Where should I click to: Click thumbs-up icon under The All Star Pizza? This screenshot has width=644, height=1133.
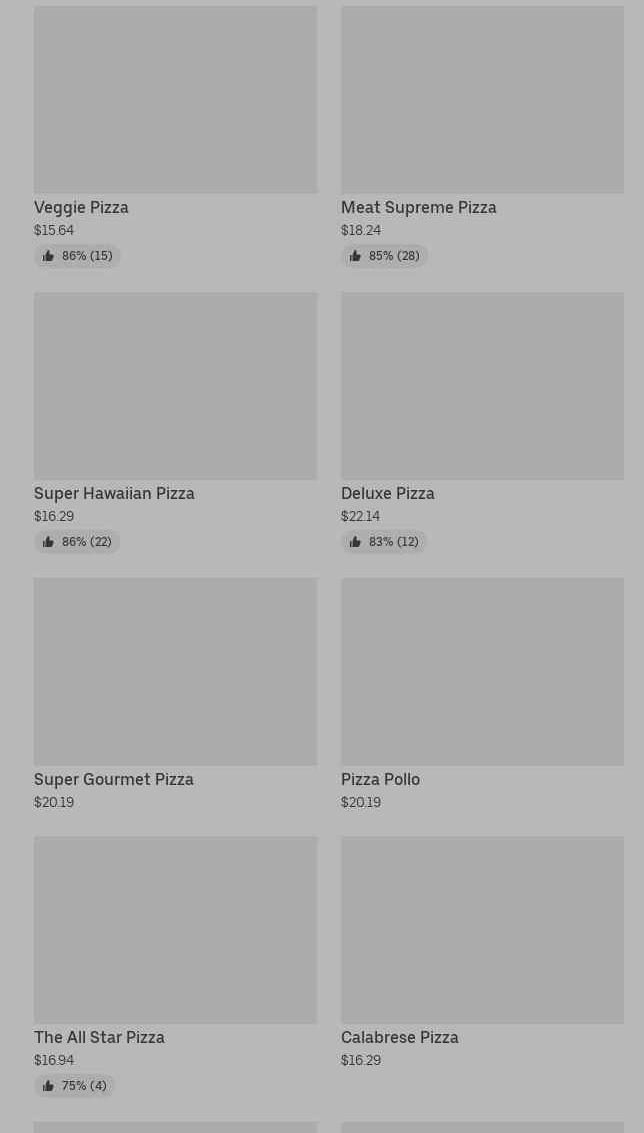click(48, 1086)
